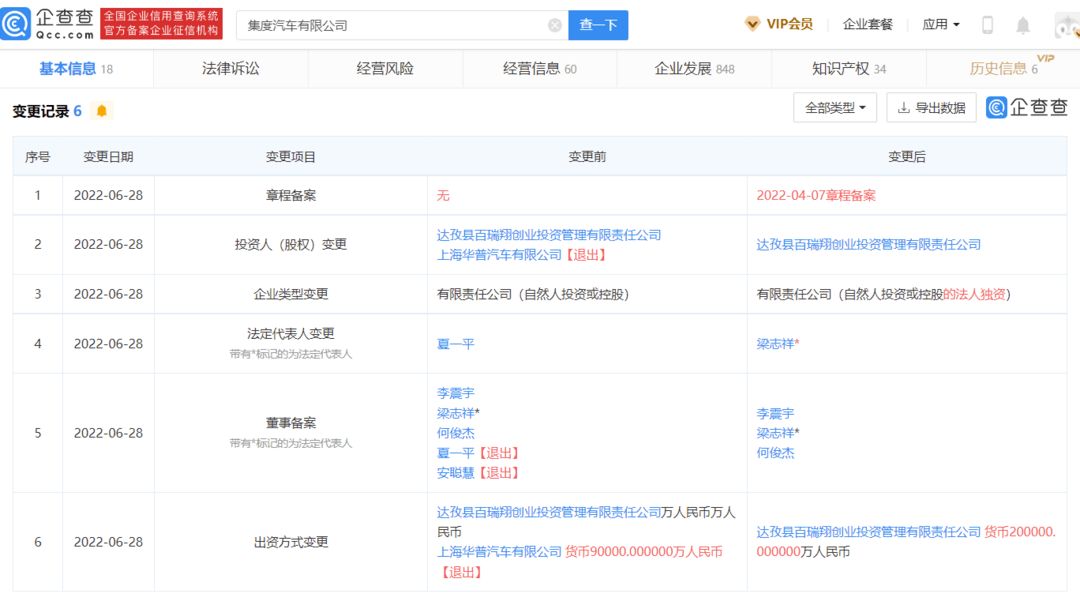Select 出资方式变更 cell
Viewport: 1080px width, 605px height.
(291, 542)
